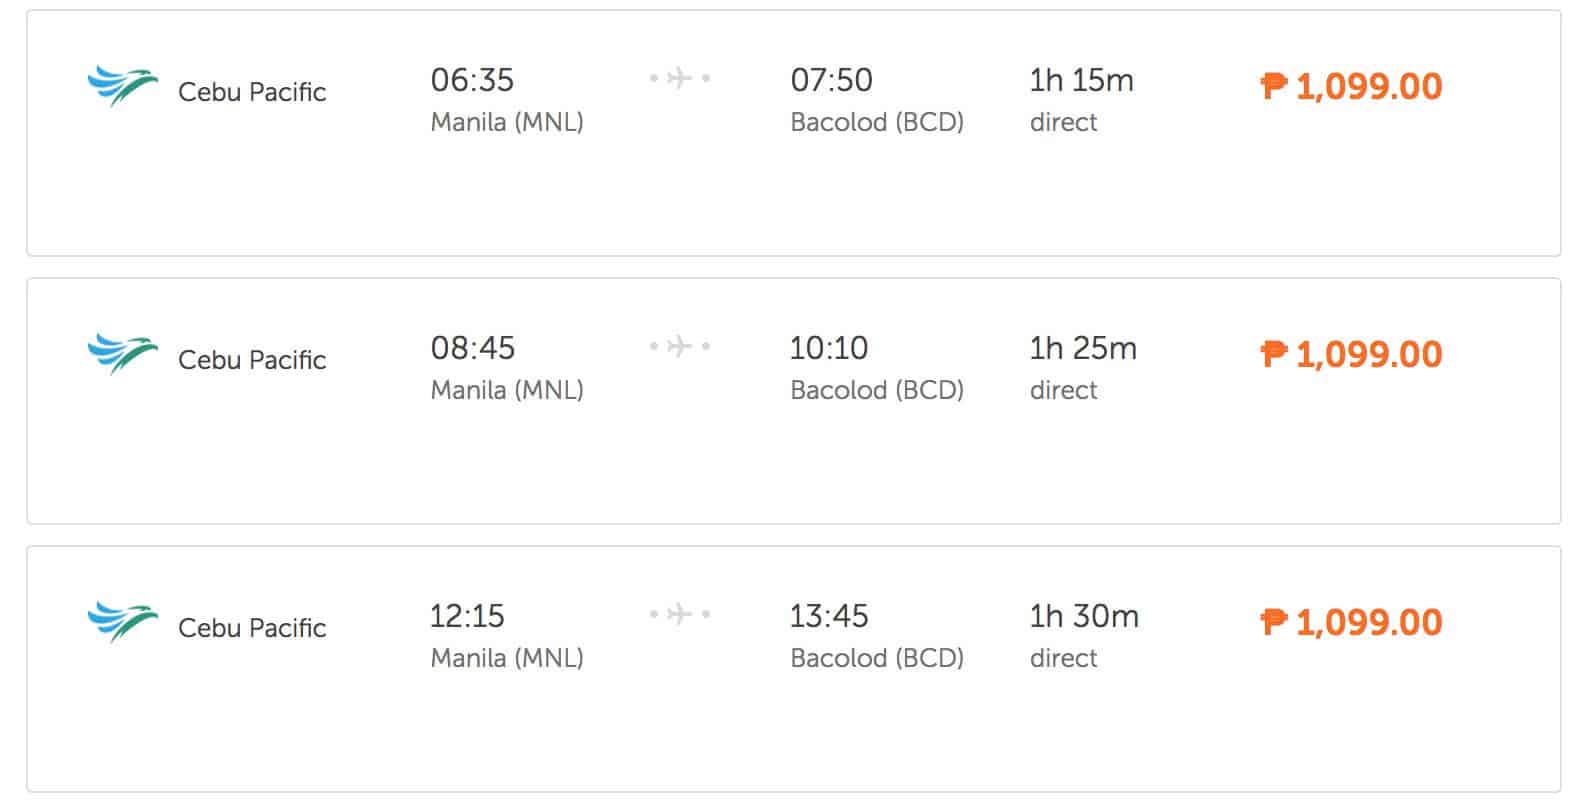Screen dimensions: 1582x800
Task: Click the 1h 15m flight duration
Action: tap(1081, 80)
